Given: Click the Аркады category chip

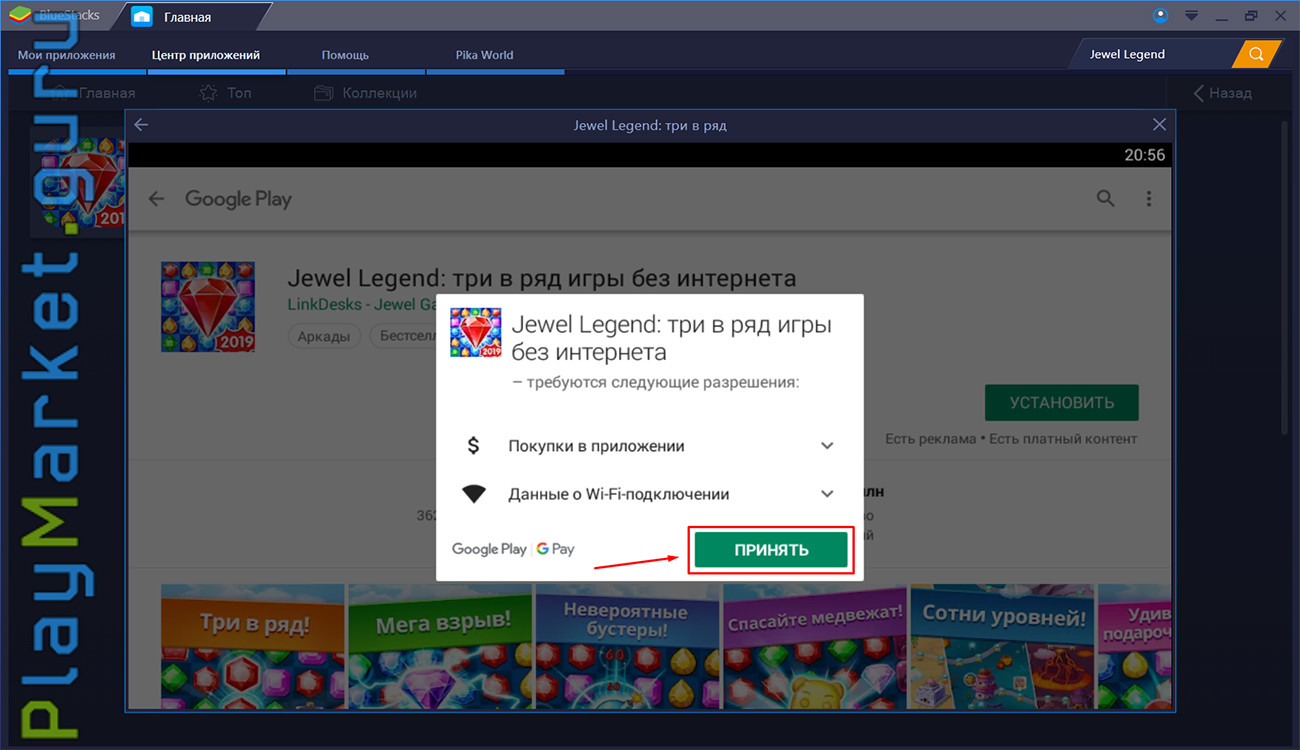Looking at the screenshot, I should coord(325,336).
